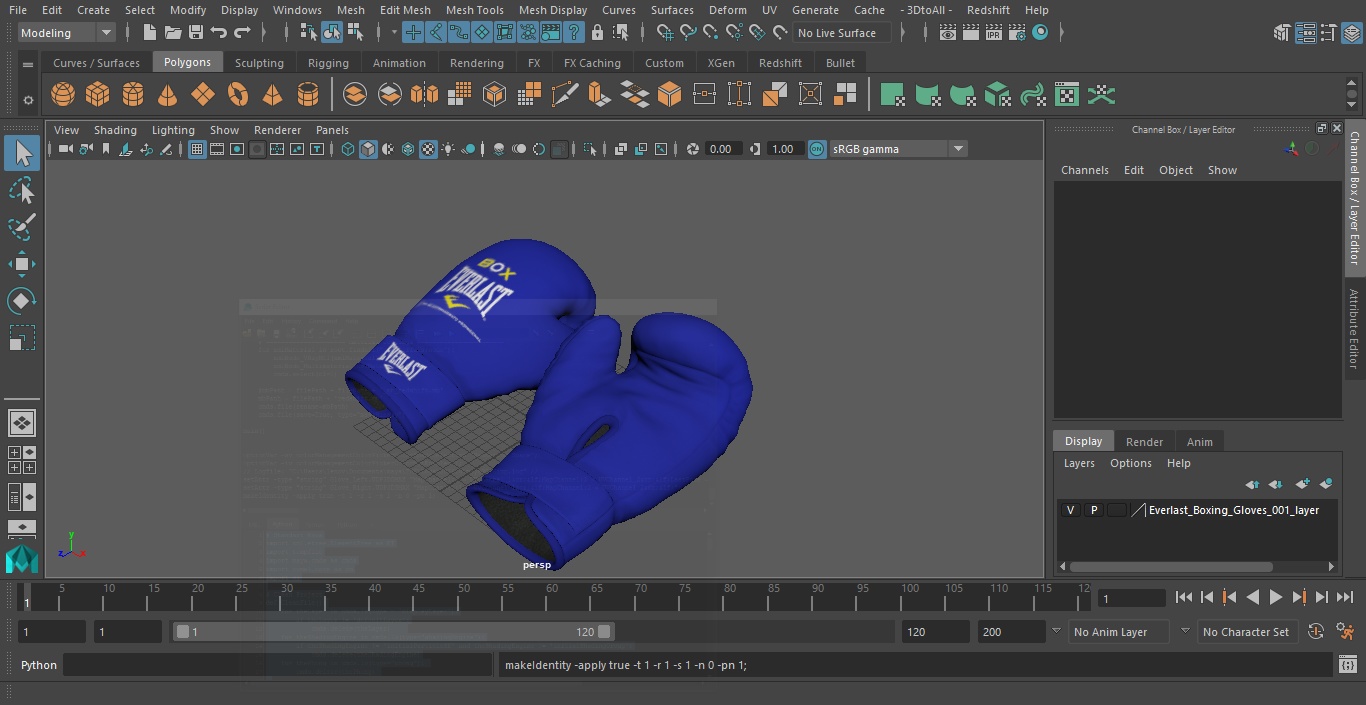Activate the Move tool in toolbox
1366x705 pixels.
[21, 264]
